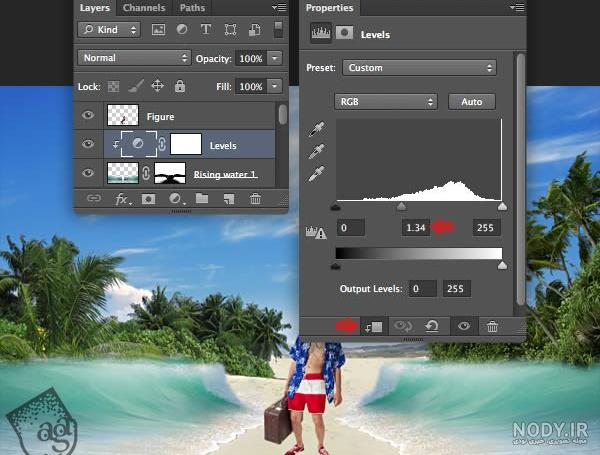Click the output white slider handle
This screenshot has height=455, width=600.
(x=502, y=265)
